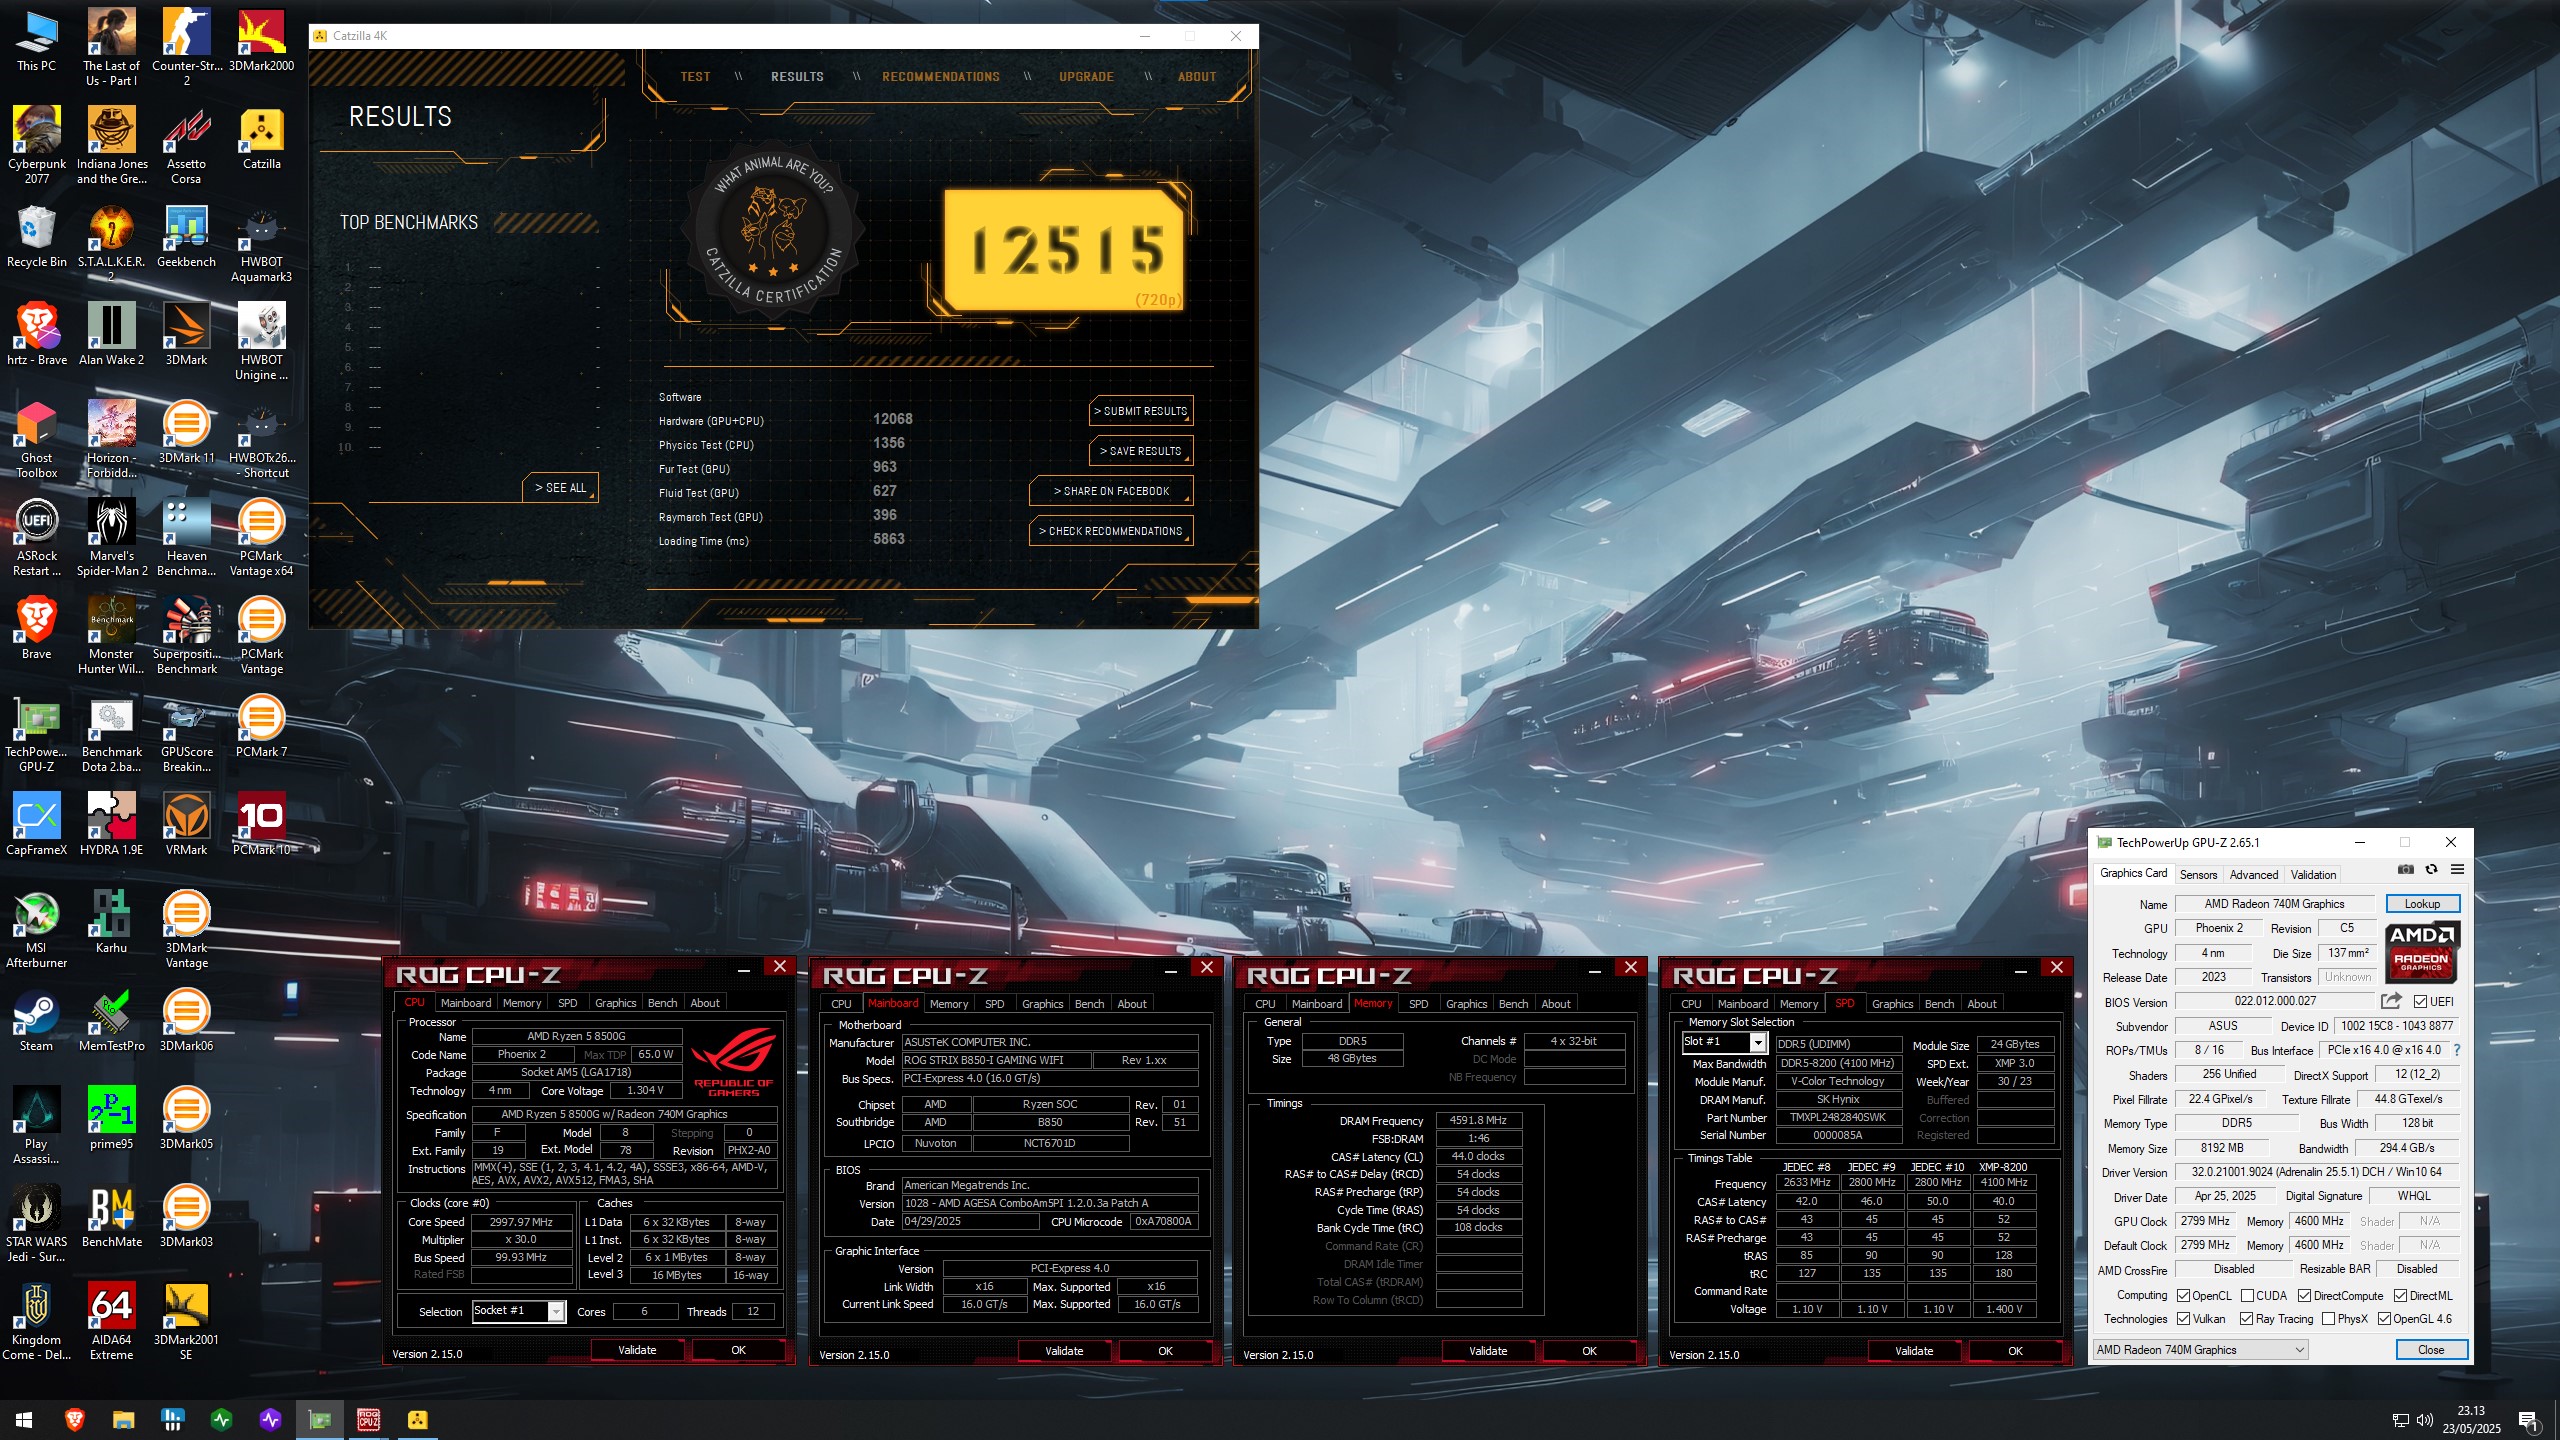Toggle the DirectML checkbox
Screen dimensions: 2560x1440
2400,1295
